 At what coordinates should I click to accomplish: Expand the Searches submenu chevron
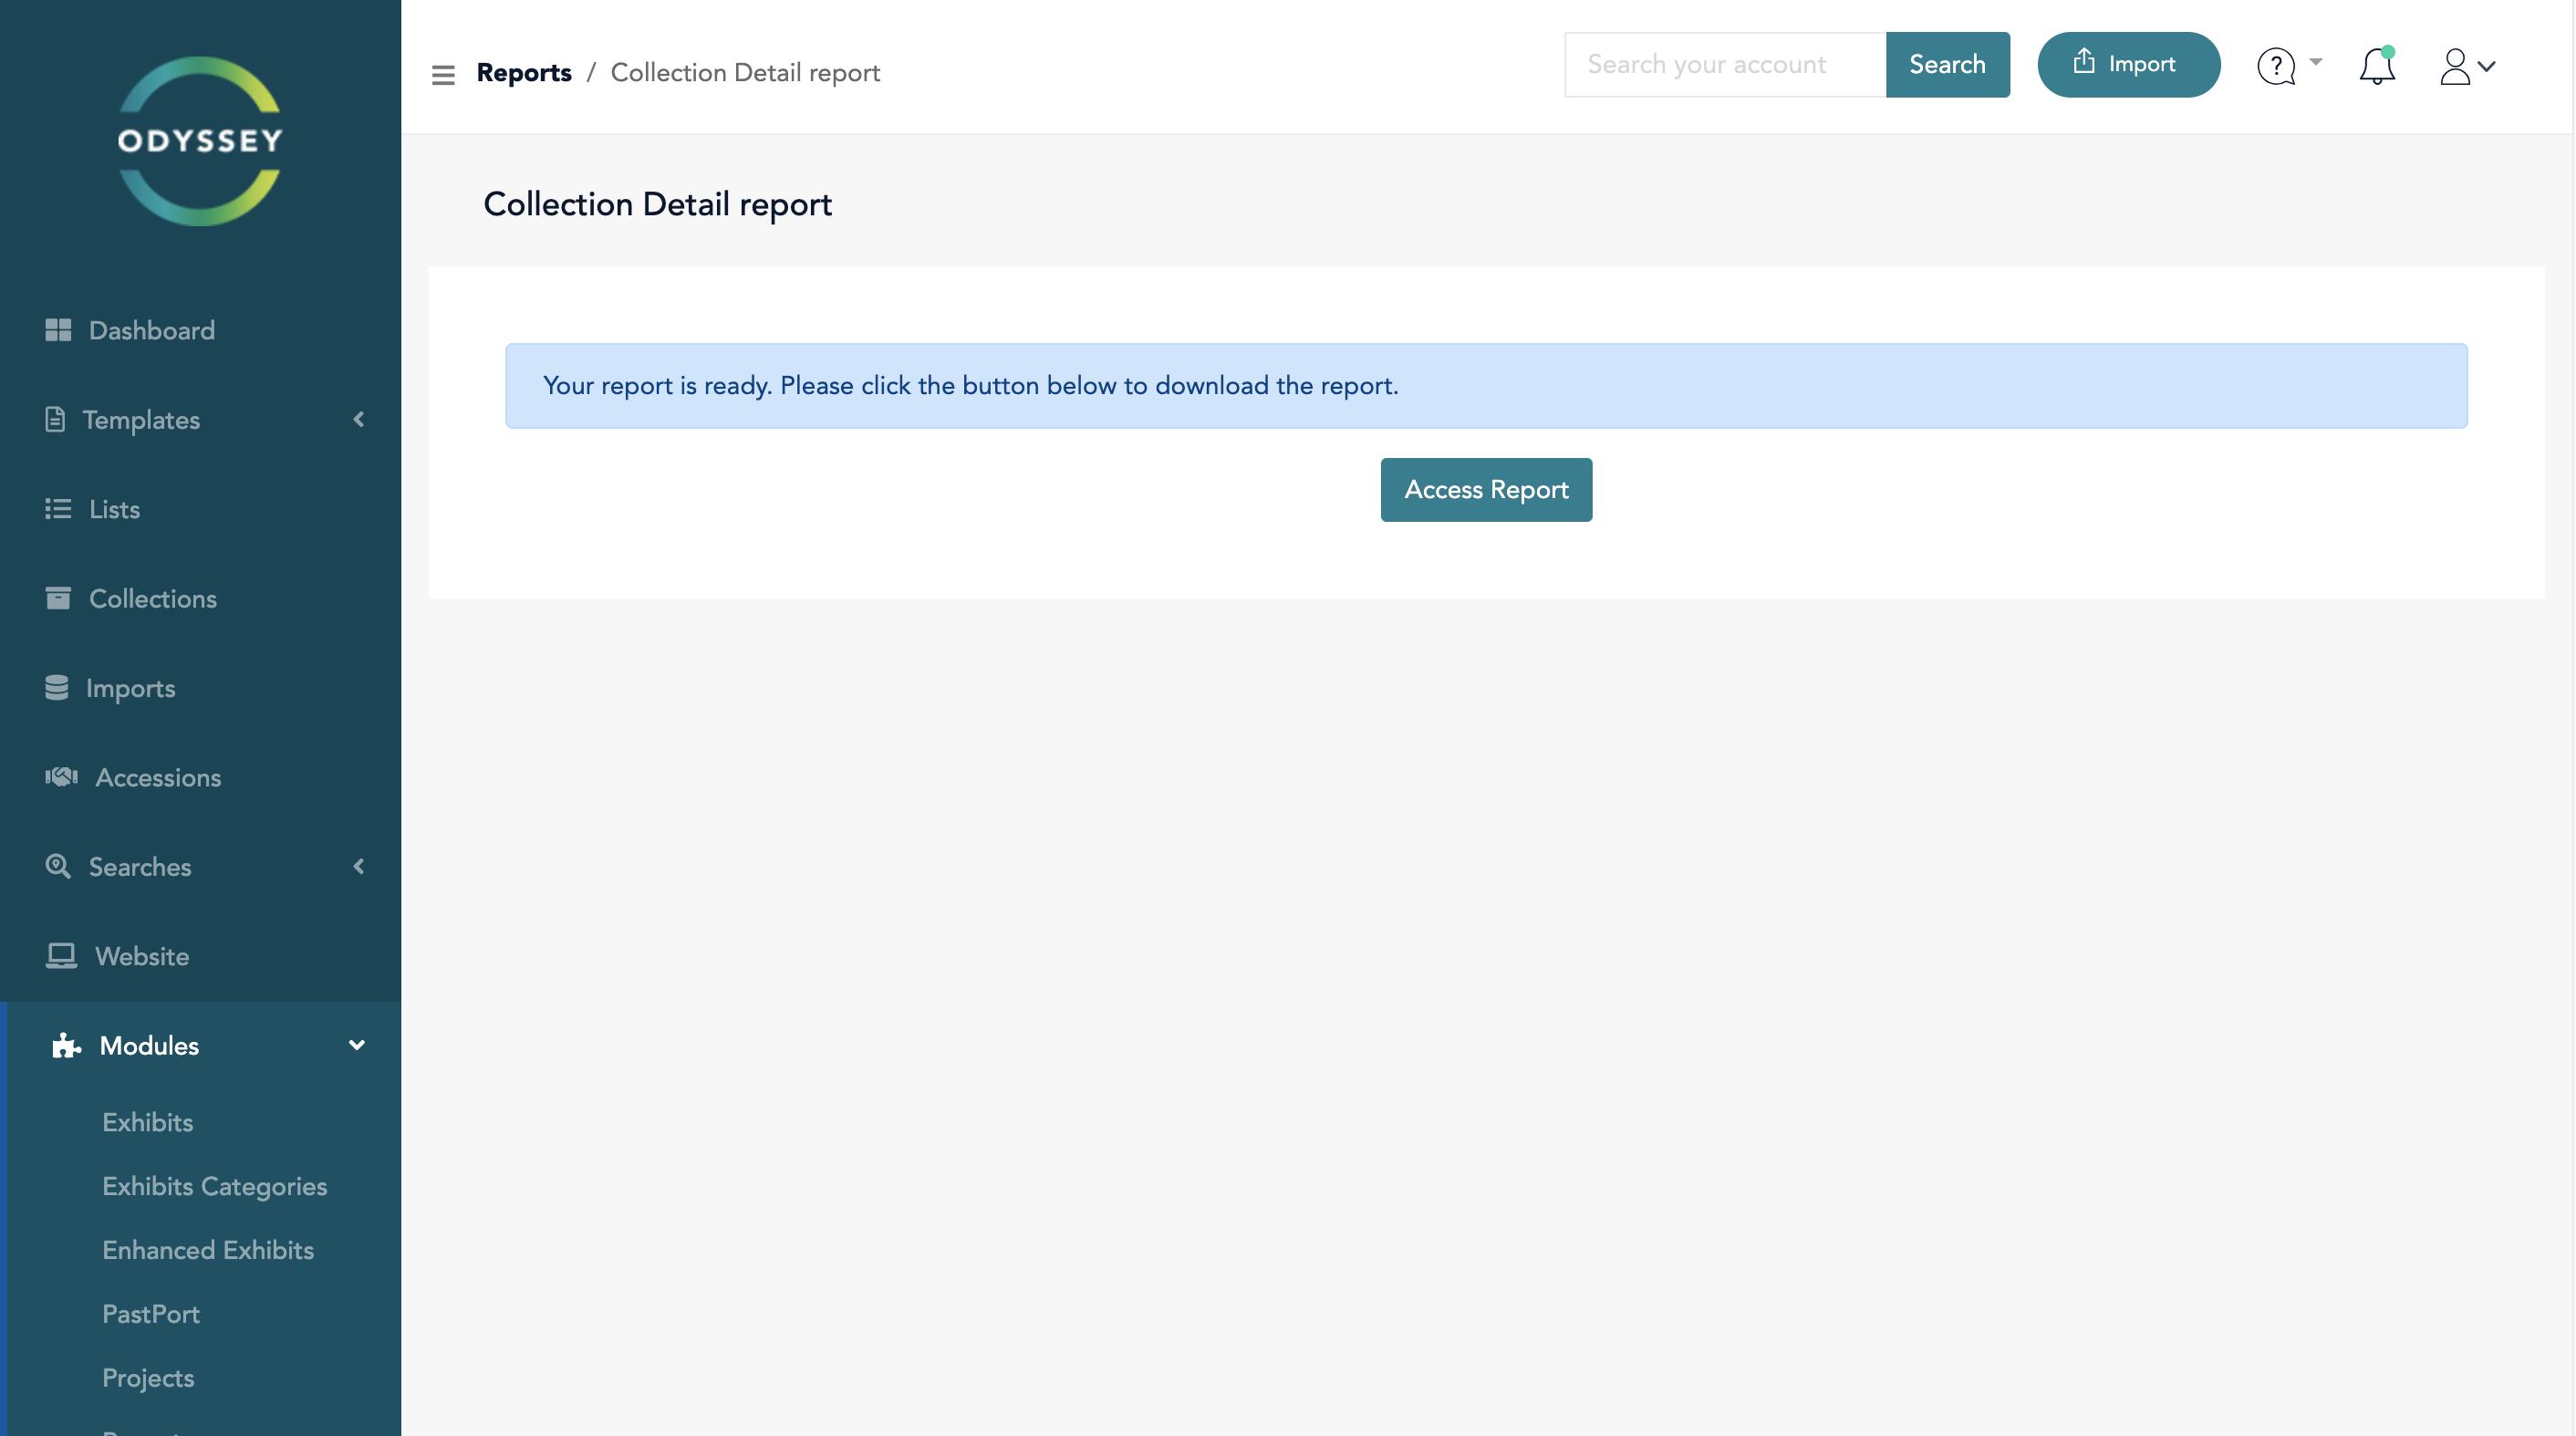point(359,866)
